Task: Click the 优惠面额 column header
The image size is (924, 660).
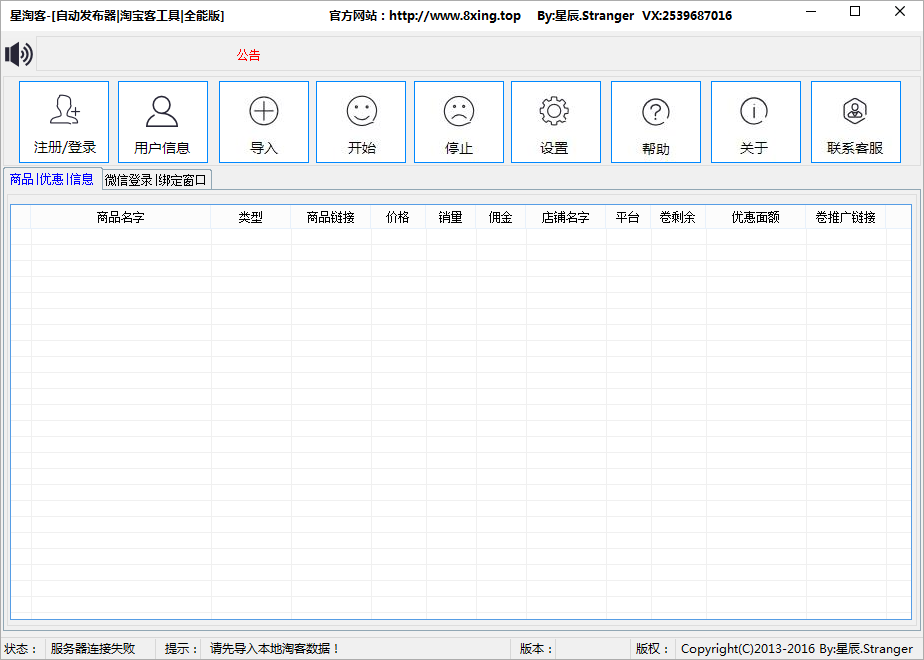Action: tap(755, 217)
